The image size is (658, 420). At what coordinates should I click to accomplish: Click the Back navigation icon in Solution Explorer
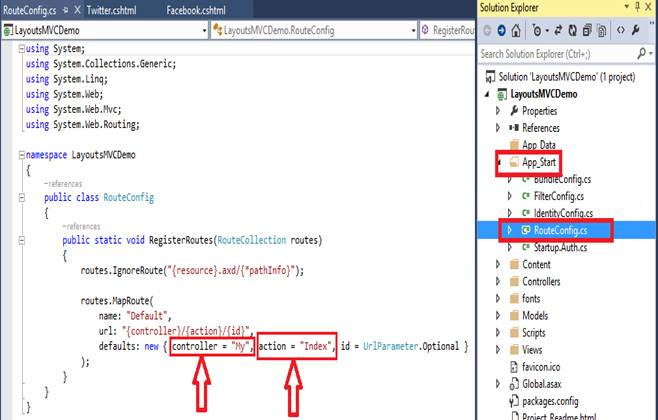coord(487,30)
